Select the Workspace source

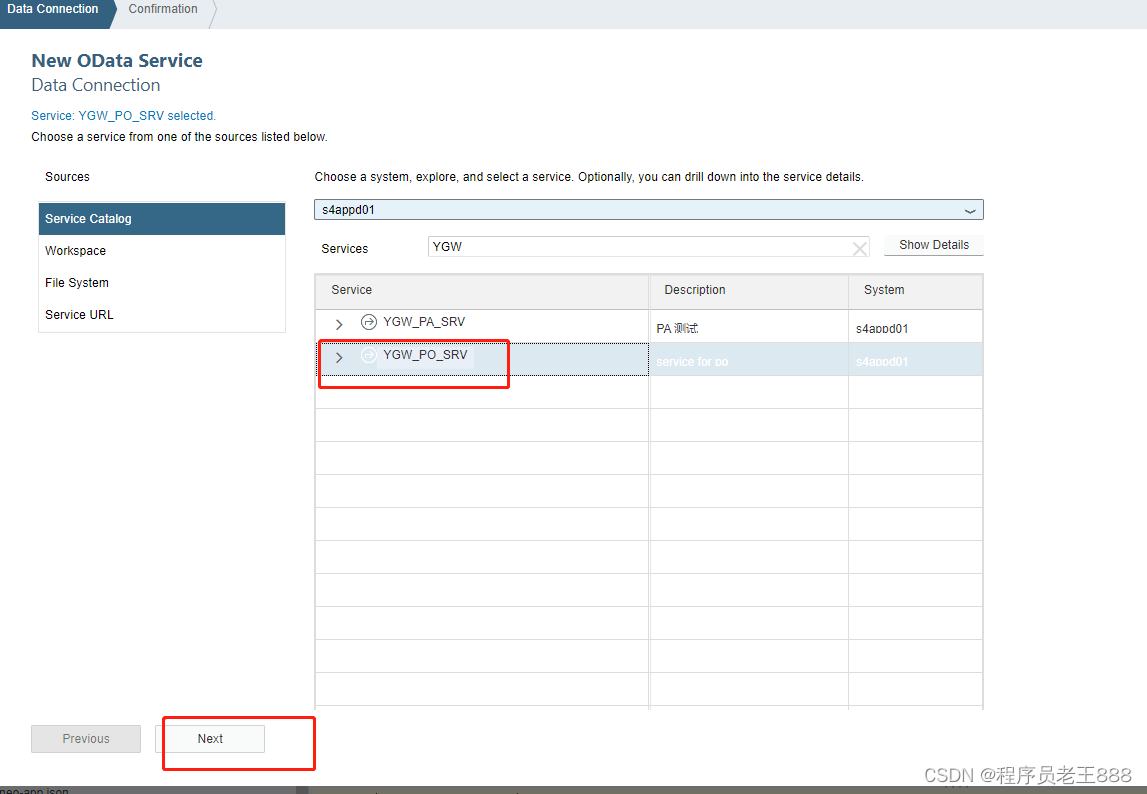(x=162, y=251)
